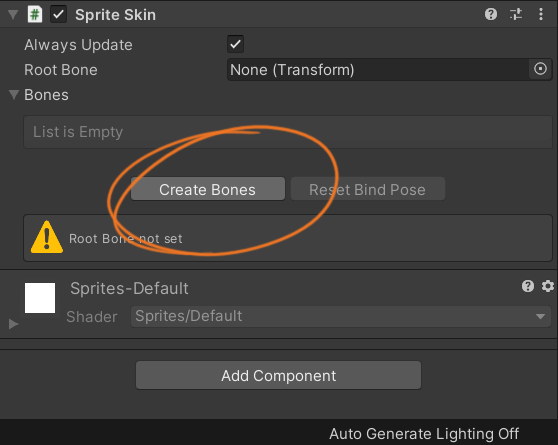Image resolution: width=558 pixels, height=445 pixels.
Task: Click Auto Generate Lighting Off status
Action: (x=424, y=434)
